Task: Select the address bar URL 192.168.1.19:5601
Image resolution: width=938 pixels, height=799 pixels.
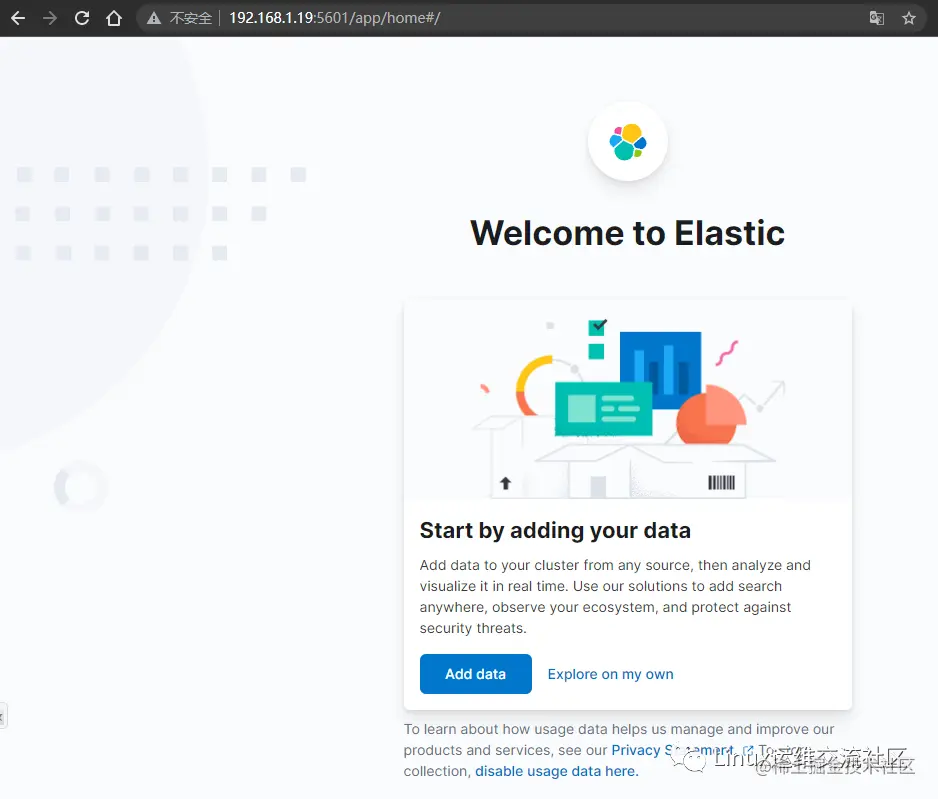Action: click(x=334, y=18)
